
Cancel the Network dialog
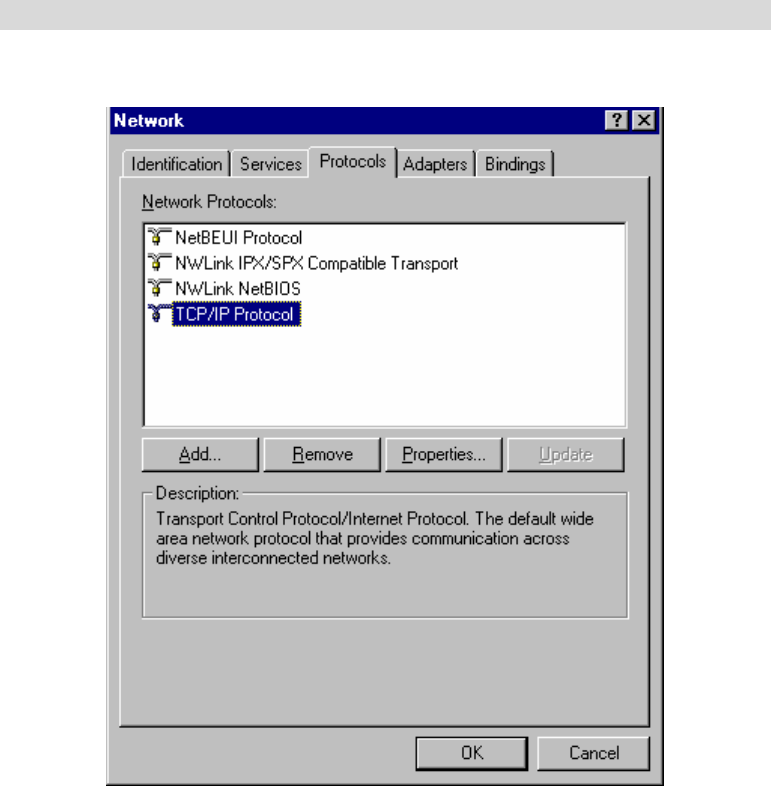594,753
